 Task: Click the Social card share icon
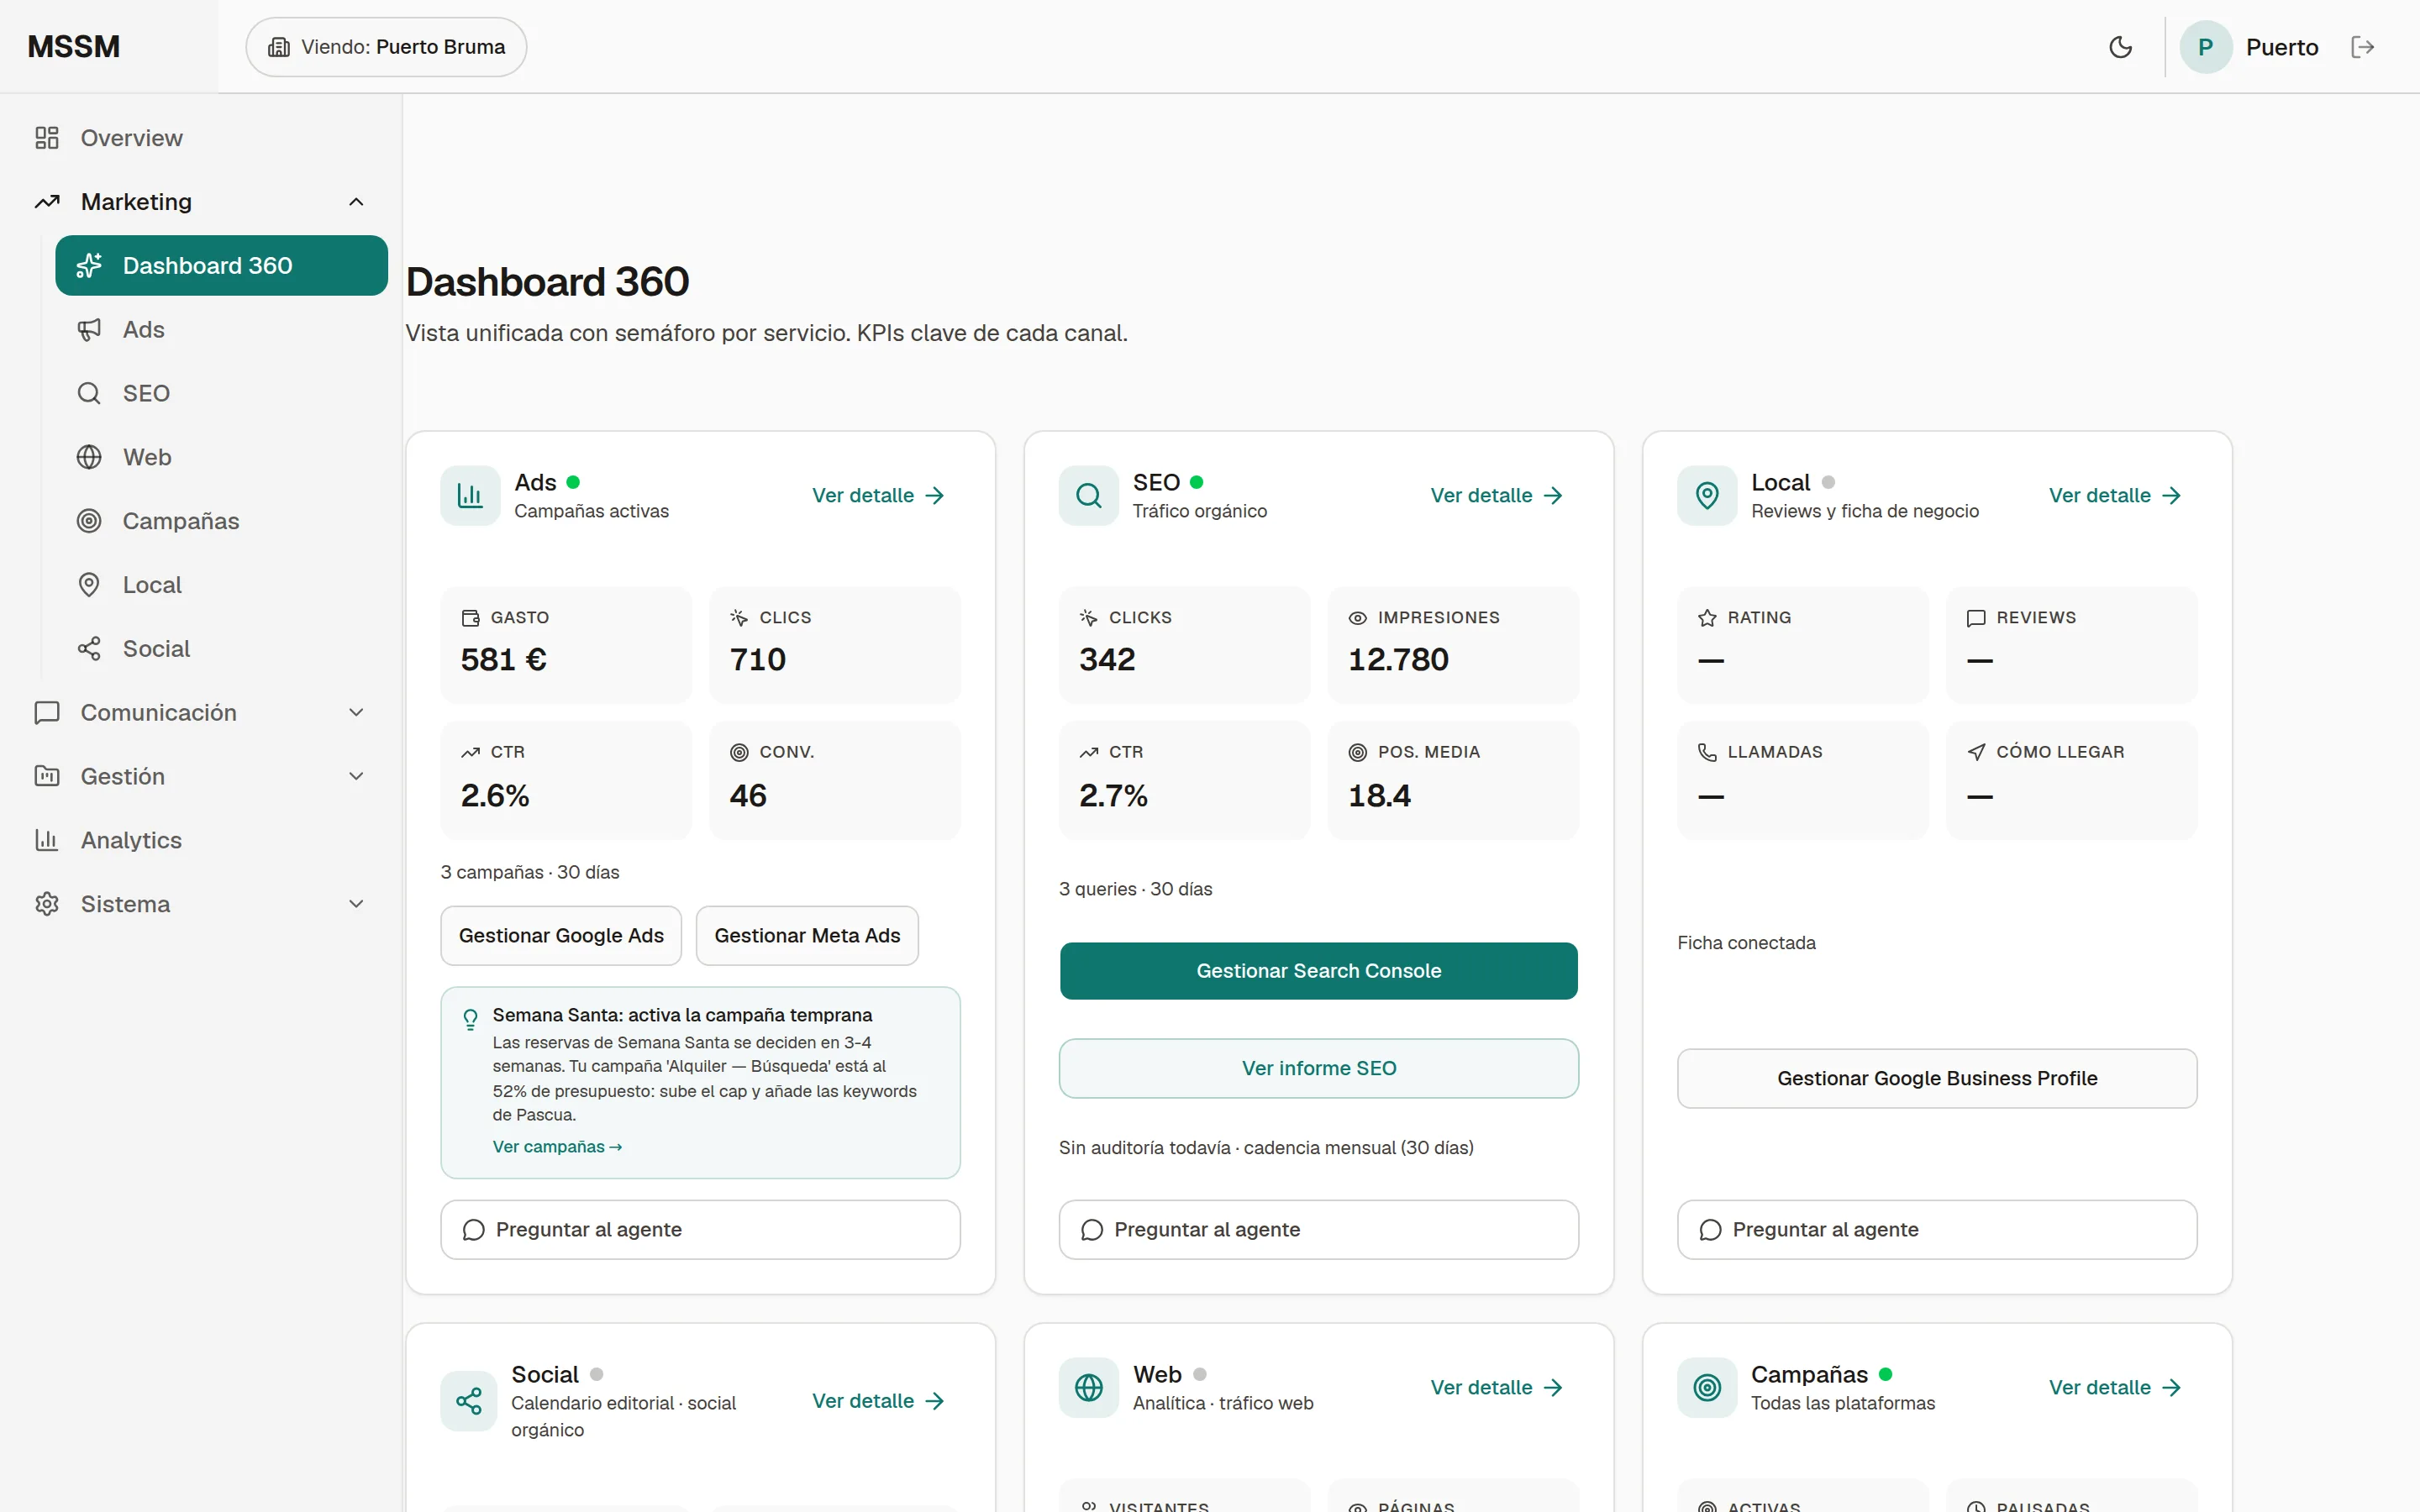[x=469, y=1401]
